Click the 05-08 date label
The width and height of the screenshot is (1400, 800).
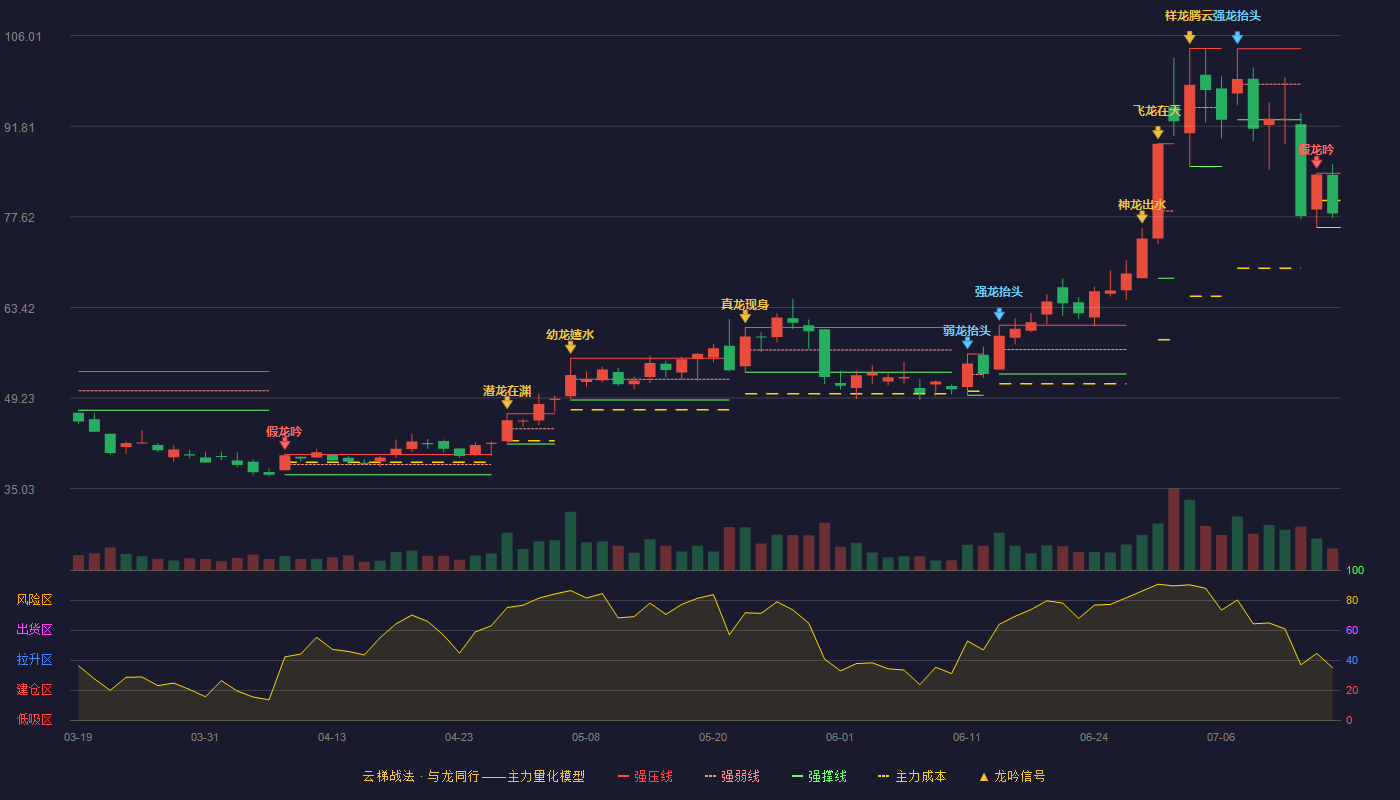tap(586, 737)
